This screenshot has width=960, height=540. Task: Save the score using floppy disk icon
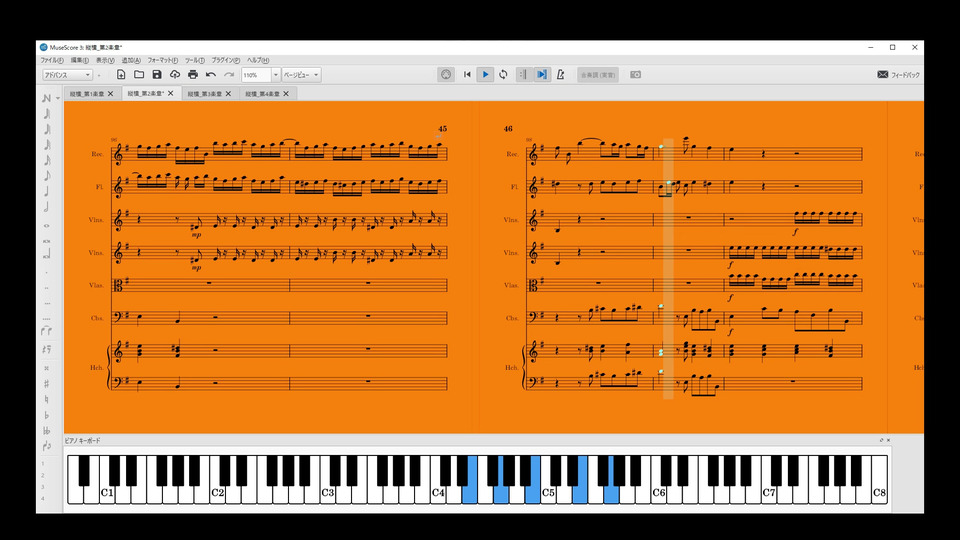[x=157, y=75]
